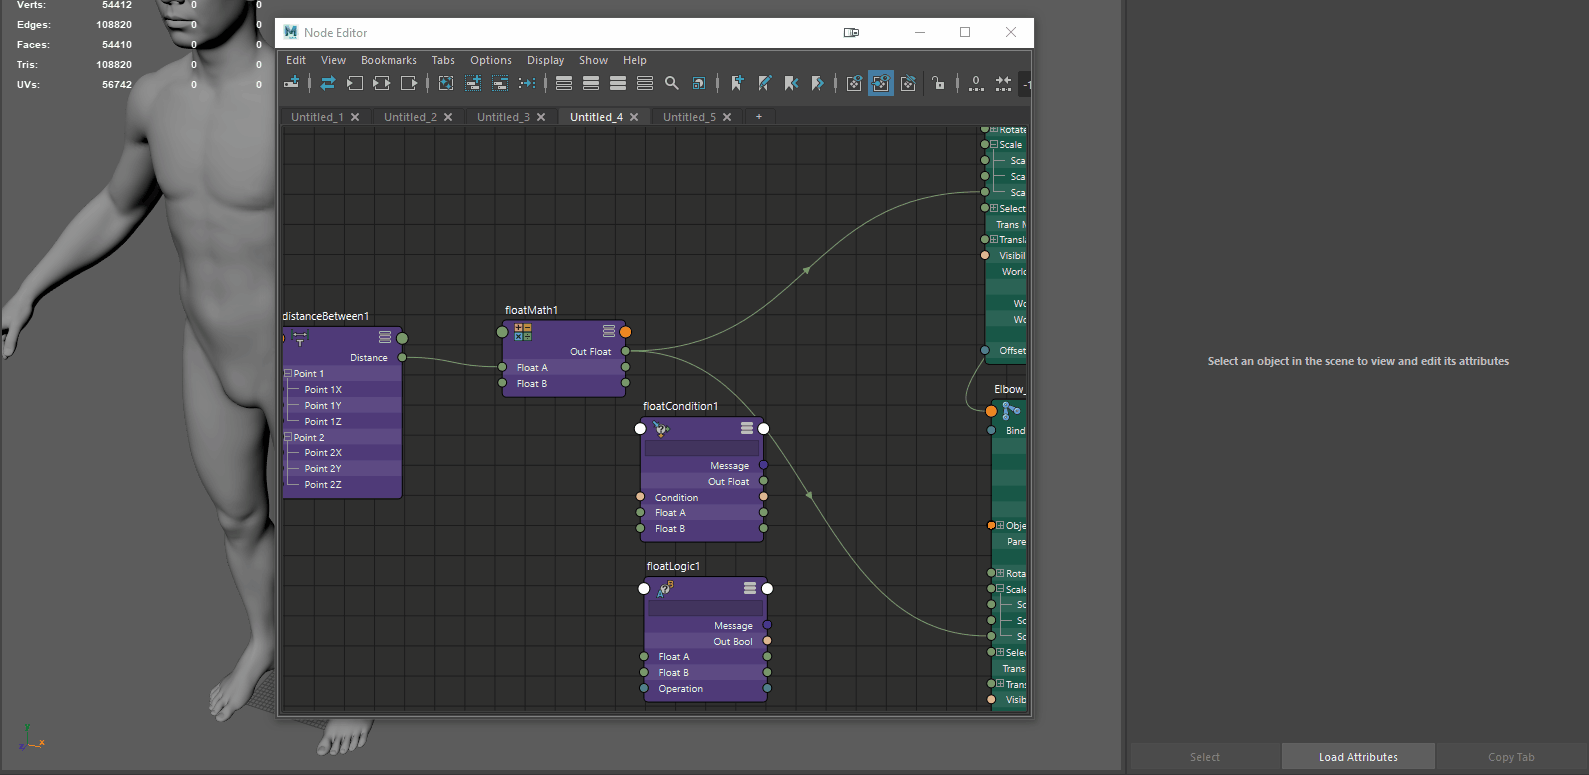Image resolution: width=1589 pixels, height=775 pixels.
Task: Toggle the icon right of the search magnifier
Action: 699,83
